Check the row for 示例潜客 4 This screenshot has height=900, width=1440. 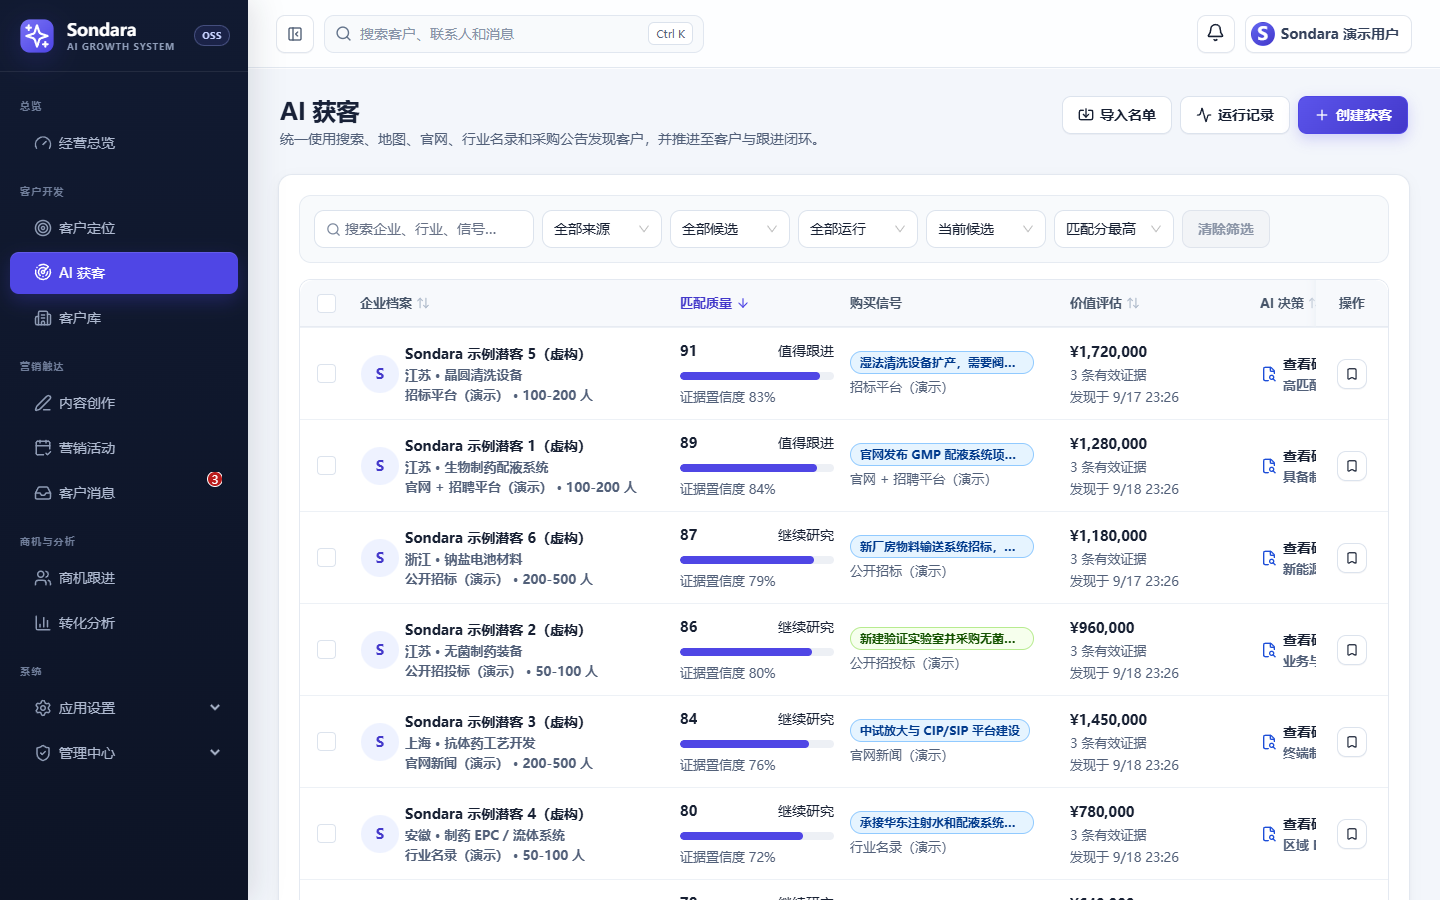tap(327, 833)
